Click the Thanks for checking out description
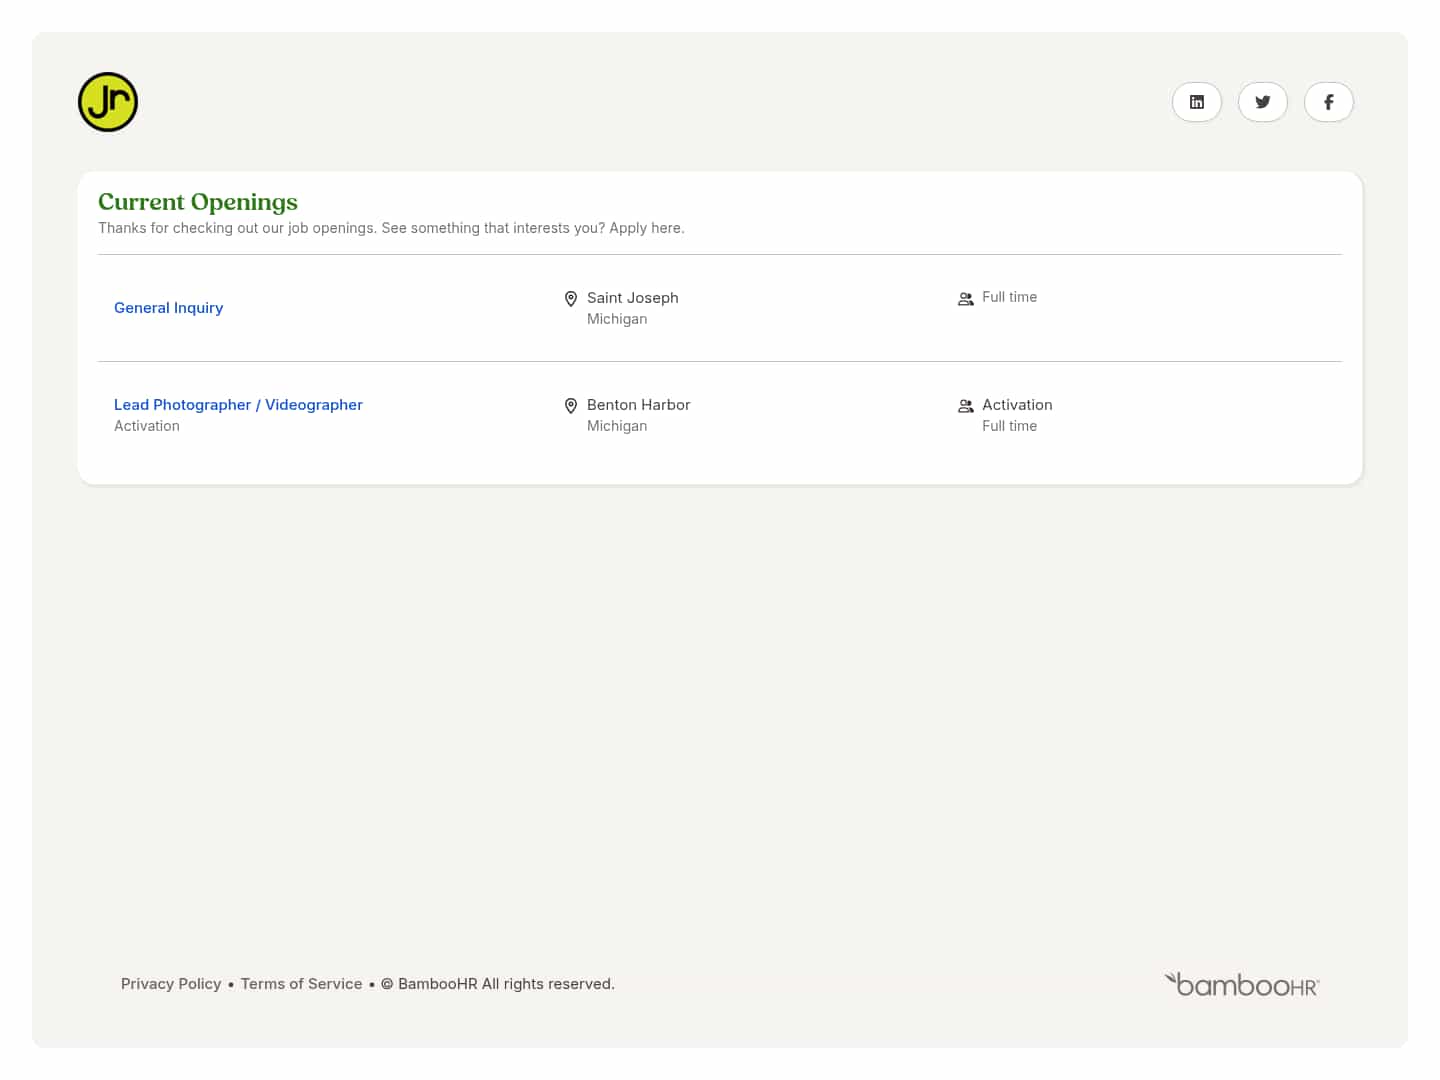 (x=391, y=228)
